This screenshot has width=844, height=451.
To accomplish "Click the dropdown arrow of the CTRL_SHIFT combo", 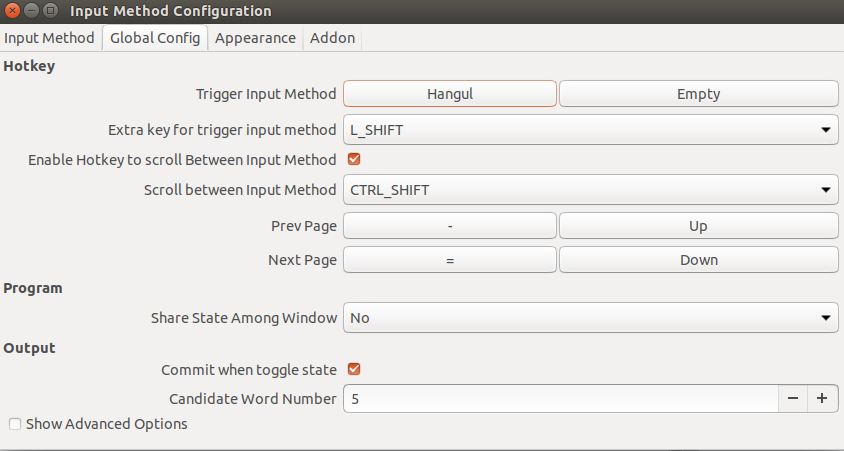I will click(x=826, y=190).
